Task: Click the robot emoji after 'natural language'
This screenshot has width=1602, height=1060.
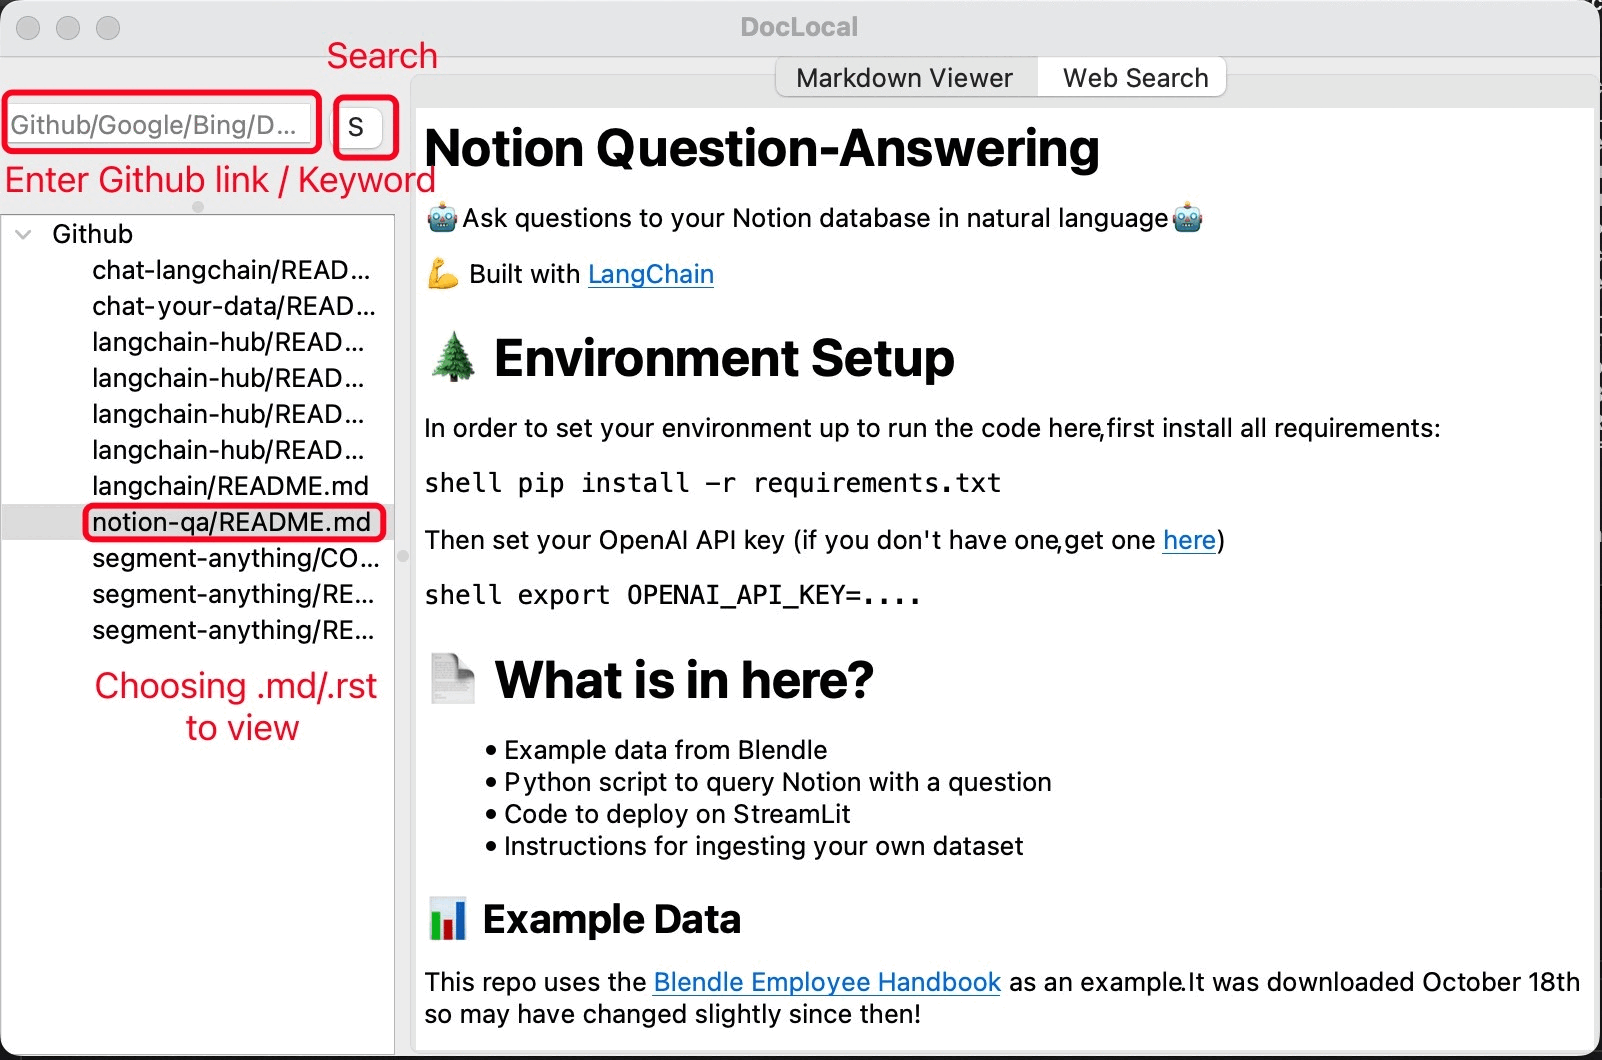Action: click(1187, 217)
